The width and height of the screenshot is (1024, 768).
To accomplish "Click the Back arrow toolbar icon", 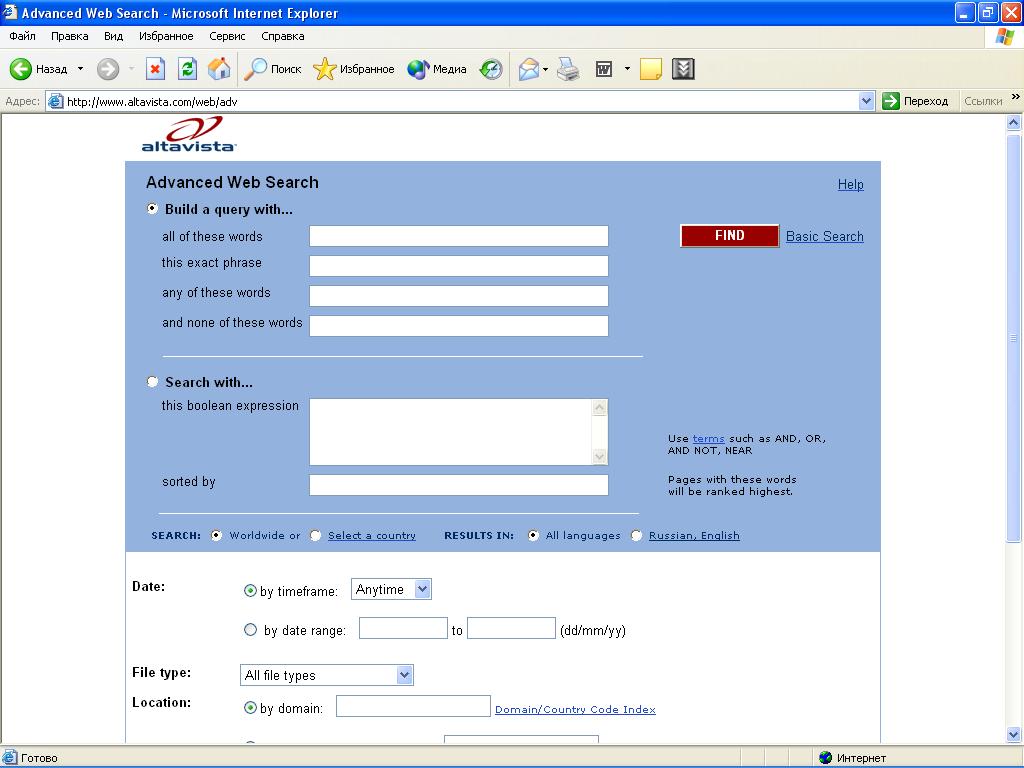I will click(20, 69).
